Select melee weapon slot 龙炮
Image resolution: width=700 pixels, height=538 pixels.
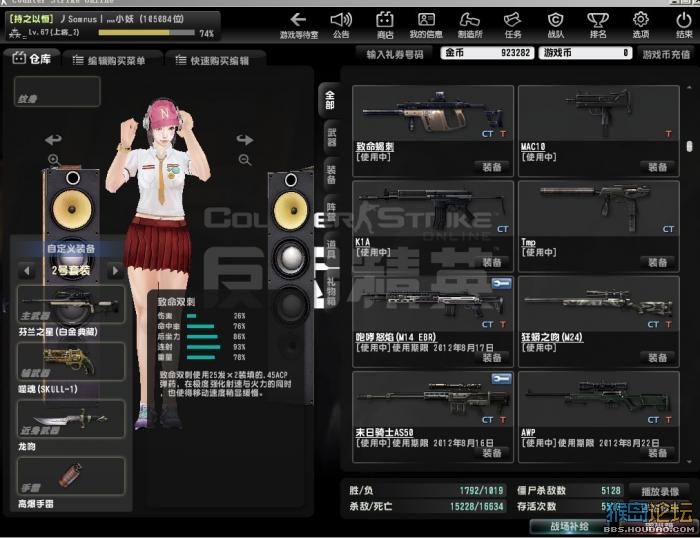71,419
